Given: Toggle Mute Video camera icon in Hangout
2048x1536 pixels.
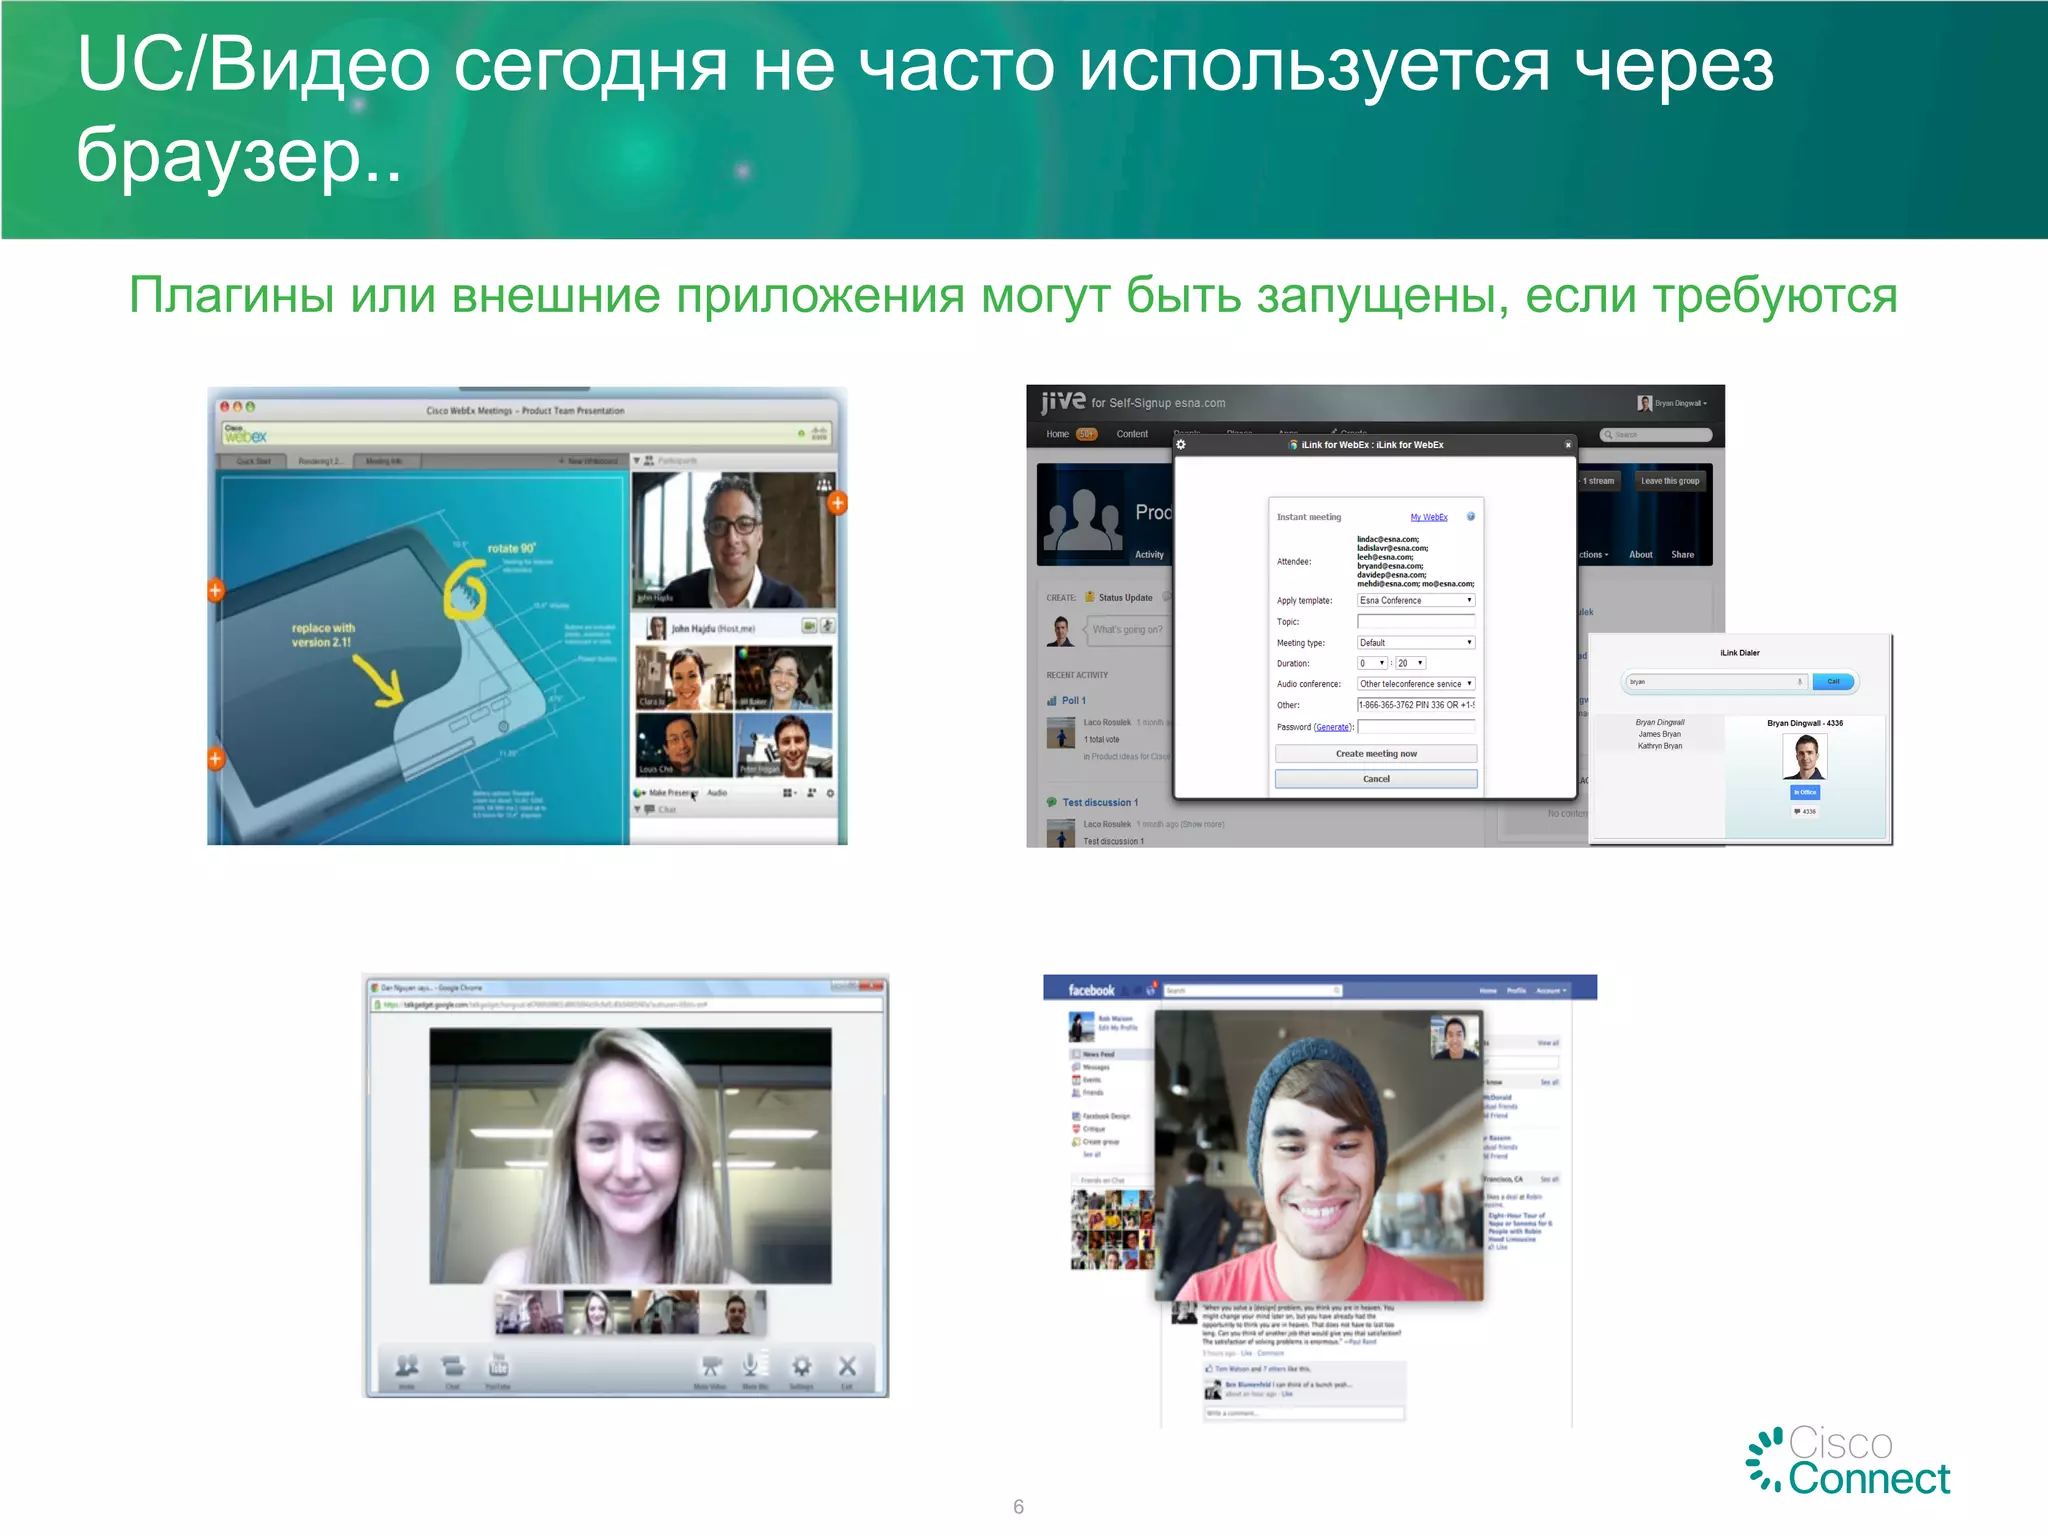Looking at the screenshot, I should coord(711,1366).
